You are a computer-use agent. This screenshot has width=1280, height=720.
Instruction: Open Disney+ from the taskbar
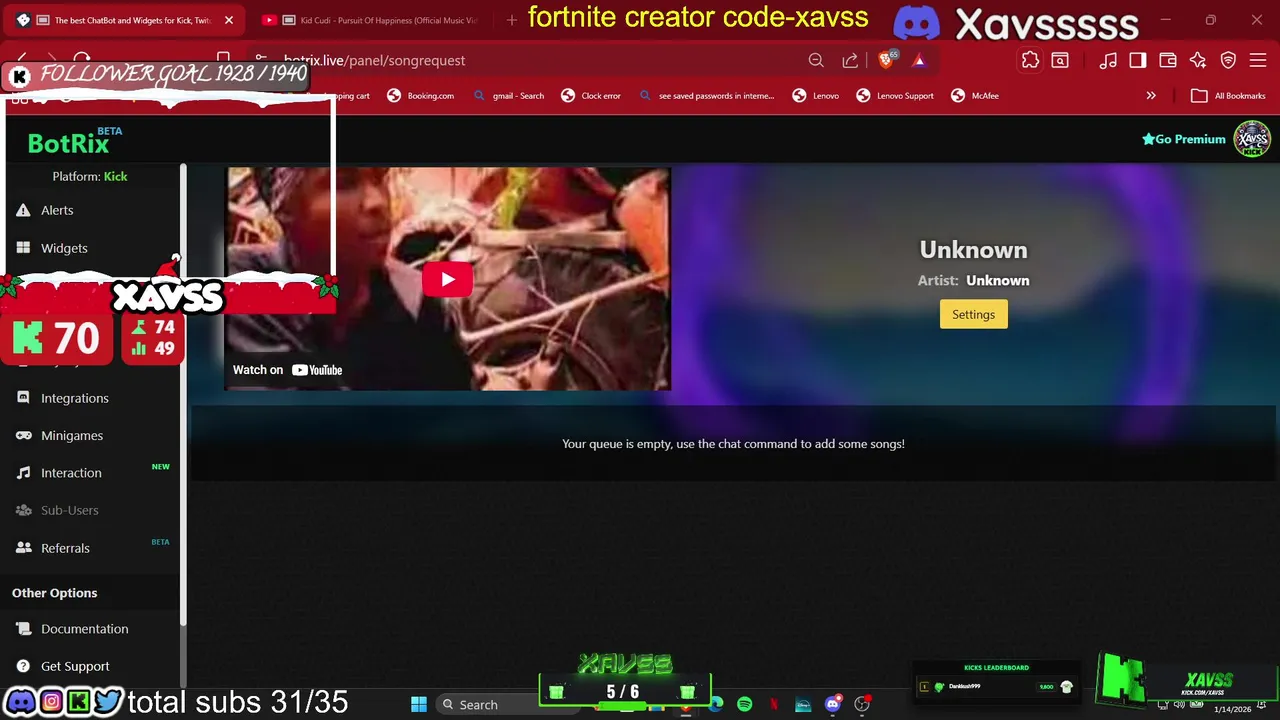click(x=803, y=705)
